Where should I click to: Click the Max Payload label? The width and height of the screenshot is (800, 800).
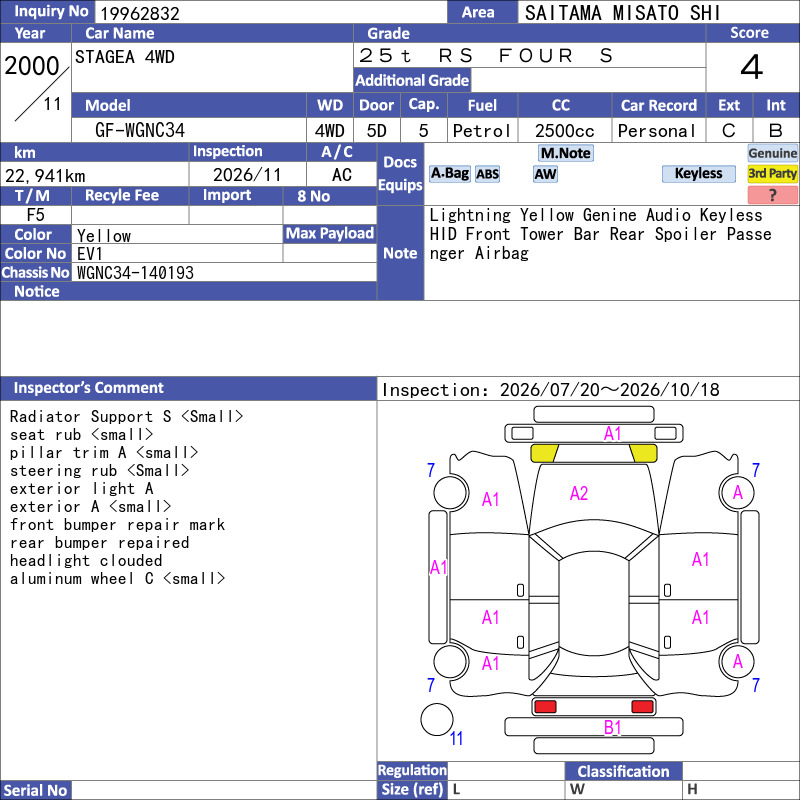pos(330,233)
